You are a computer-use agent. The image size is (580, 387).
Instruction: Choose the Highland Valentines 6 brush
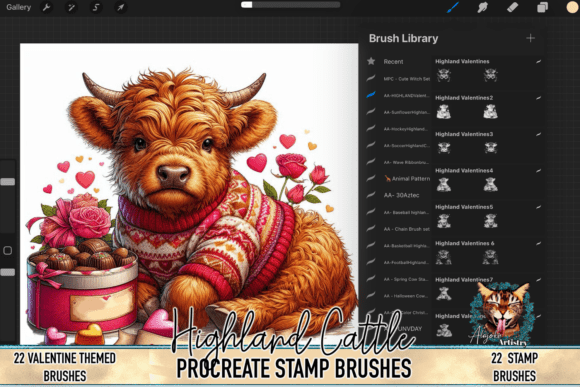[x=488, y=253]
